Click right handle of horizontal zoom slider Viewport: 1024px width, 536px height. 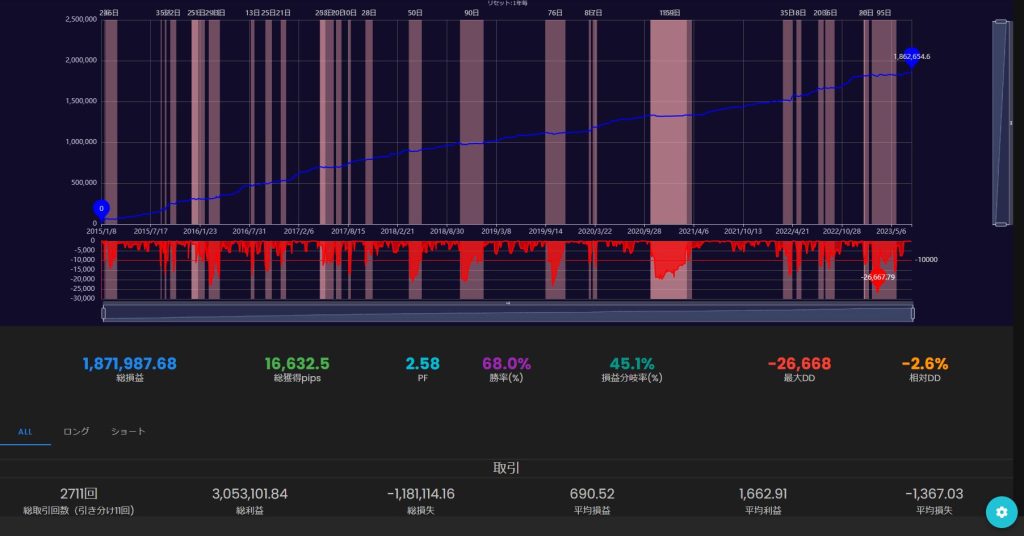click(x=912, y=314)
